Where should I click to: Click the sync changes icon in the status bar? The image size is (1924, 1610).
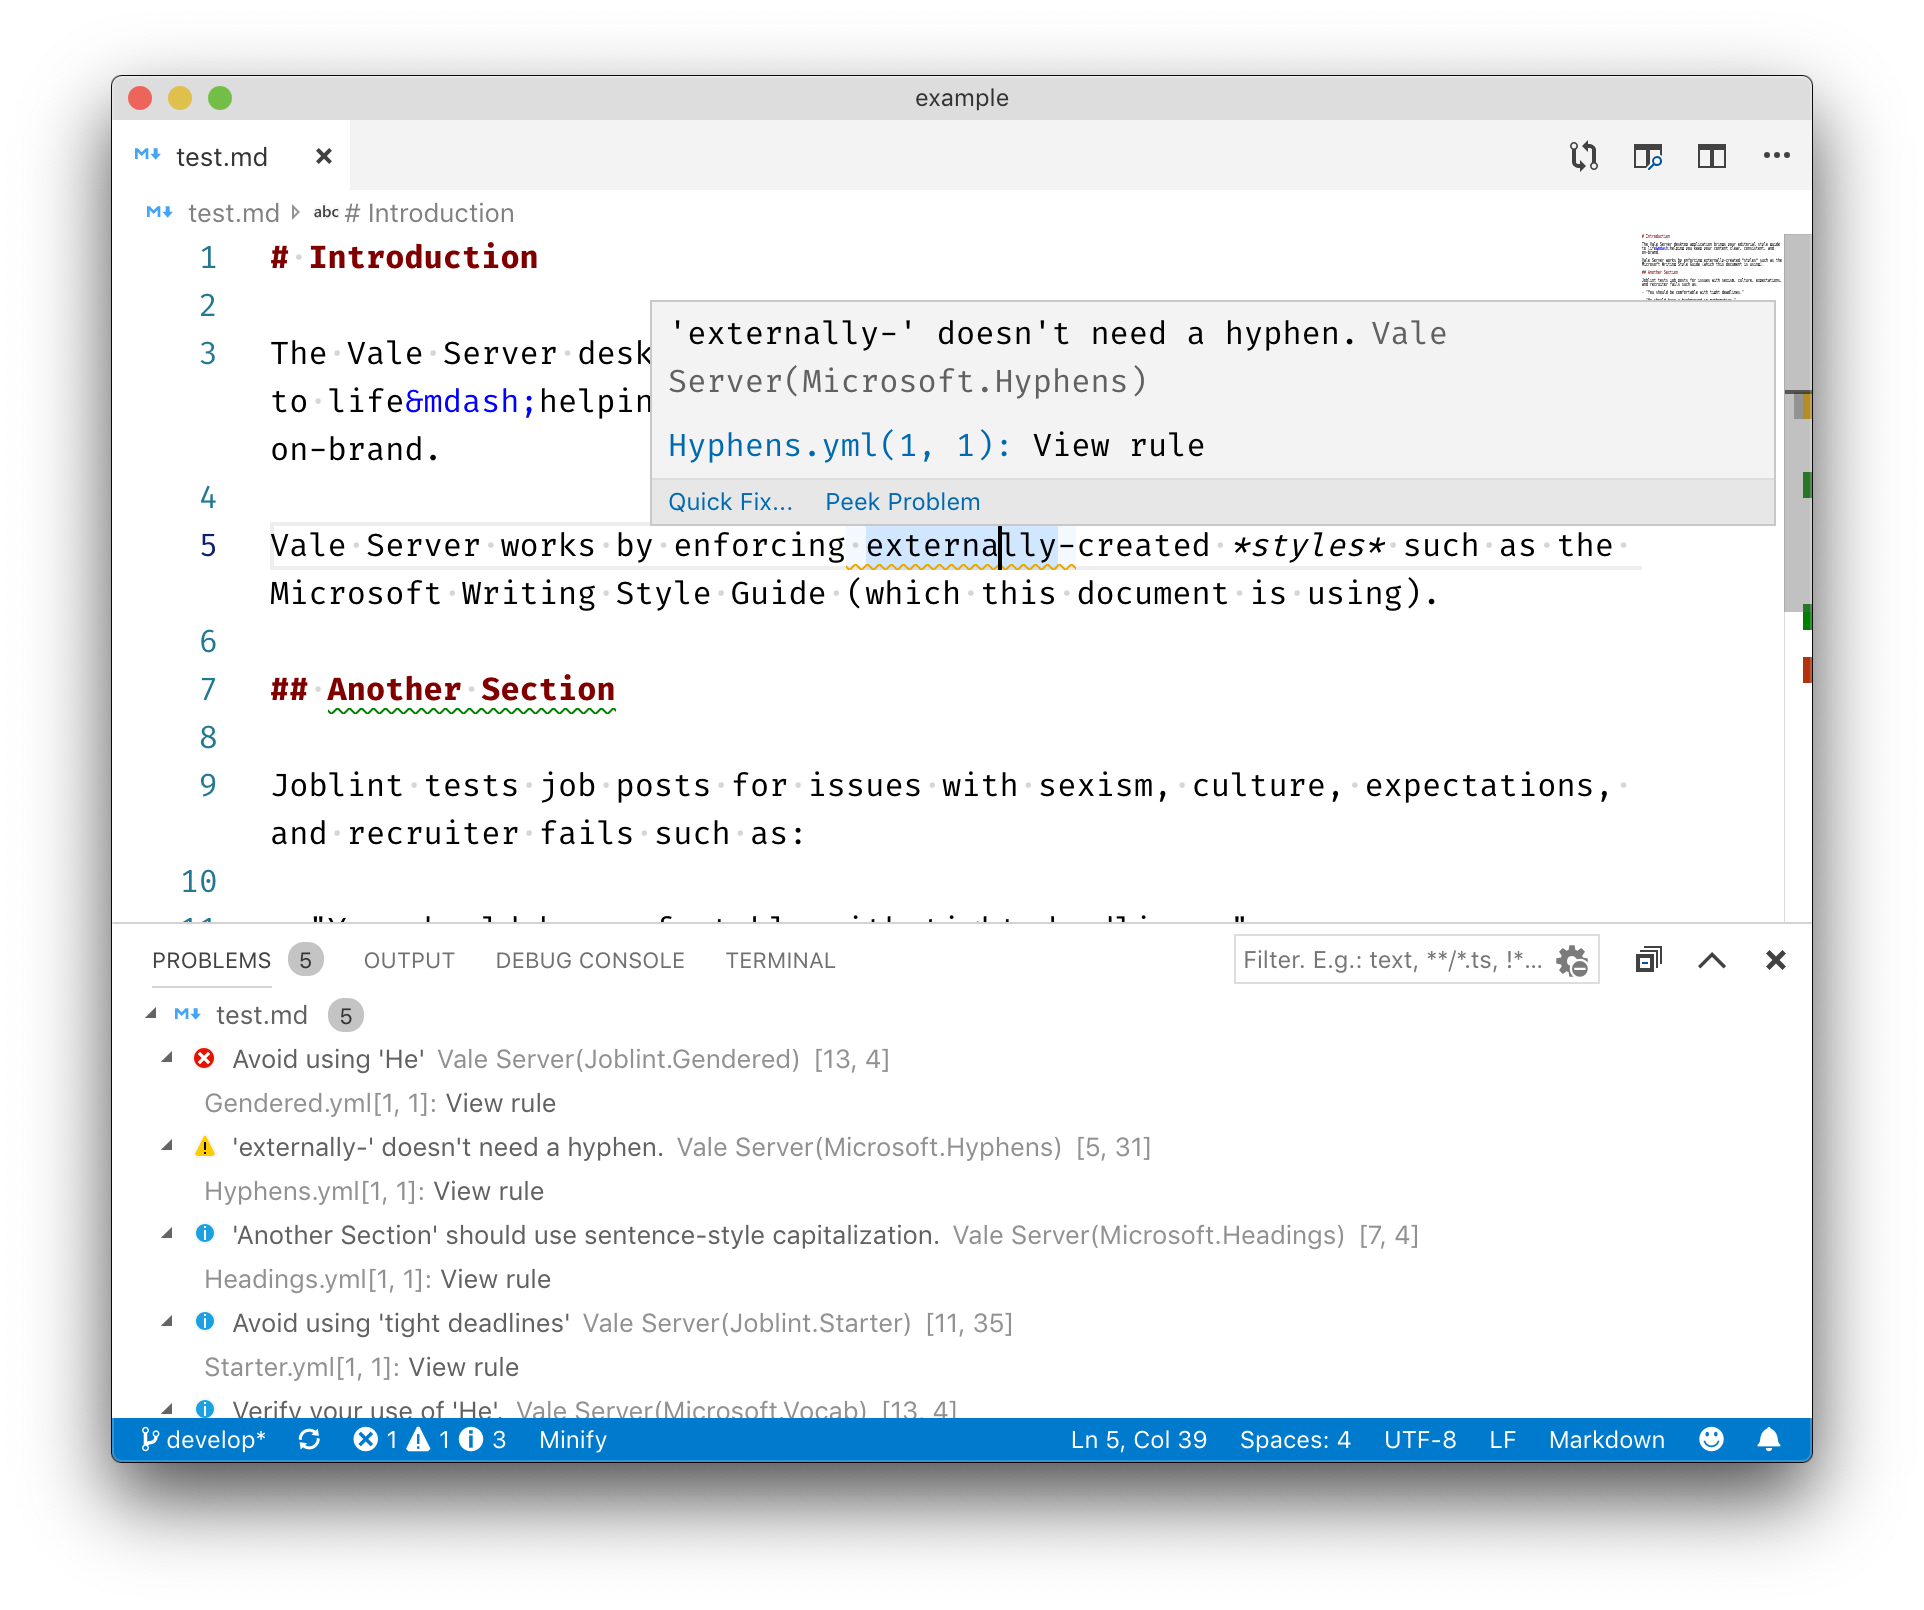tap(309, 1440)
